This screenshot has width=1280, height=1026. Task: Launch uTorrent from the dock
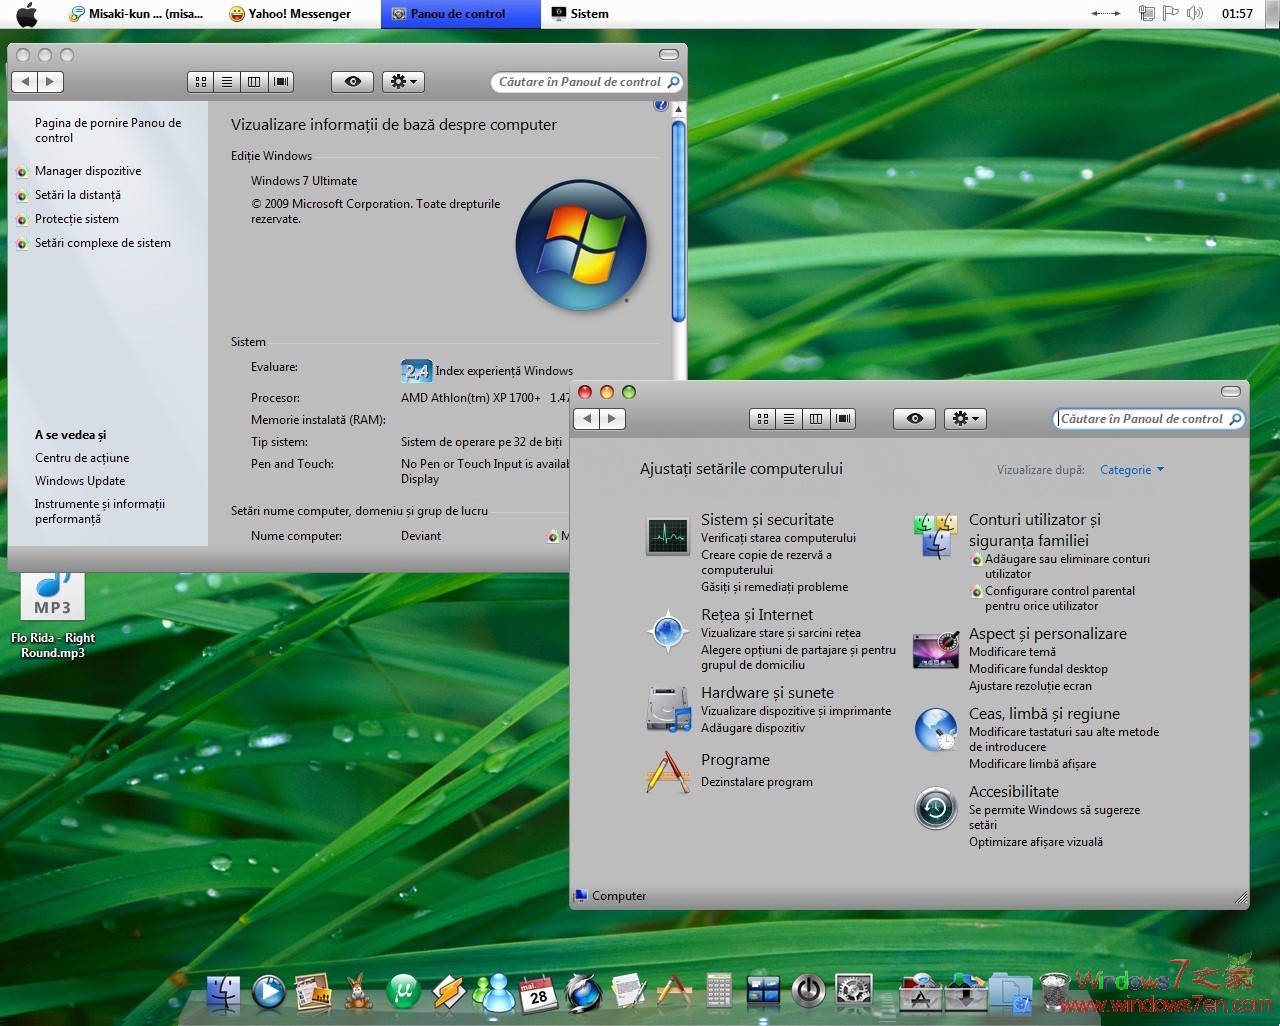point(403,992)
